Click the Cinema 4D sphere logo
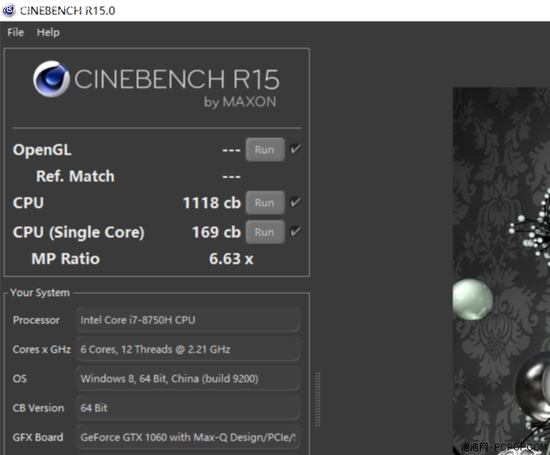Image resolution: width=550 pixels, height=455 pixels. (x=51, y=79)
